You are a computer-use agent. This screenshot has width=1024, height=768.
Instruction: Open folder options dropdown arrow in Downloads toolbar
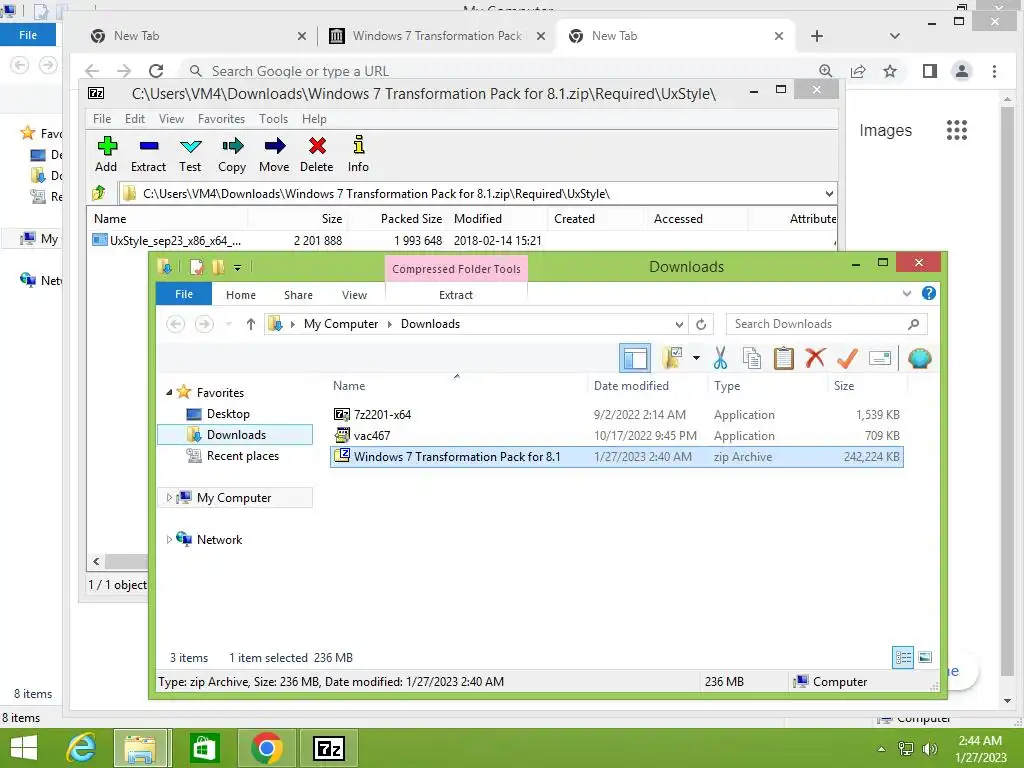[x=696, y=358]
